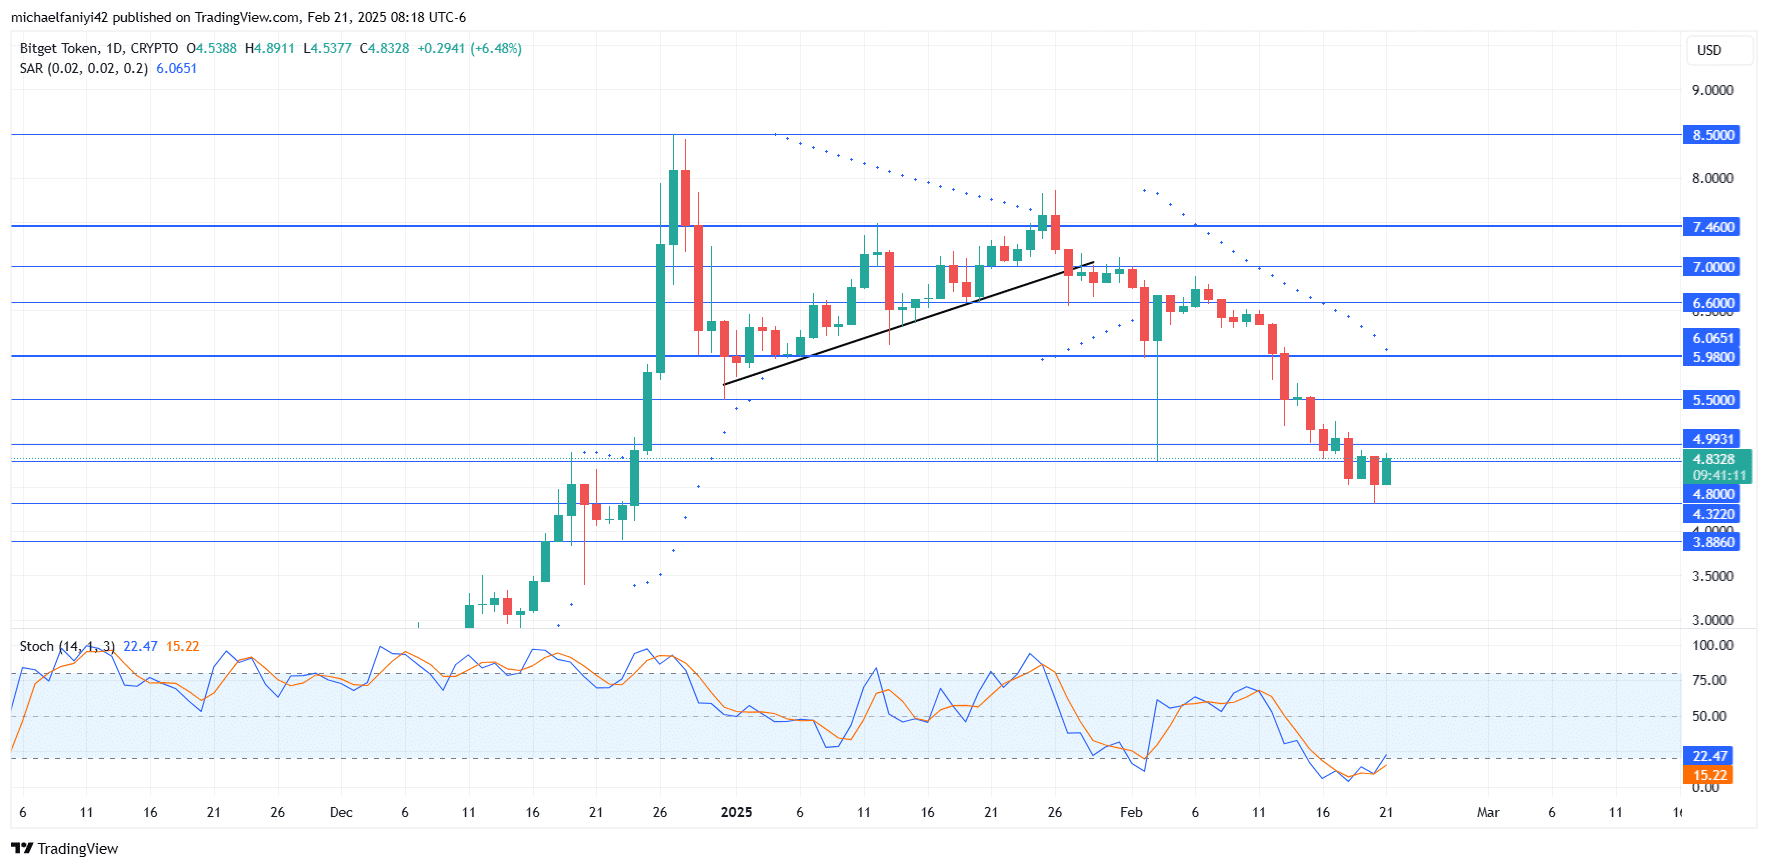1768x868 pixels.
Task: Click the Stoch orange value 15.22 in the legend
Action: click(x=183, y=646)
